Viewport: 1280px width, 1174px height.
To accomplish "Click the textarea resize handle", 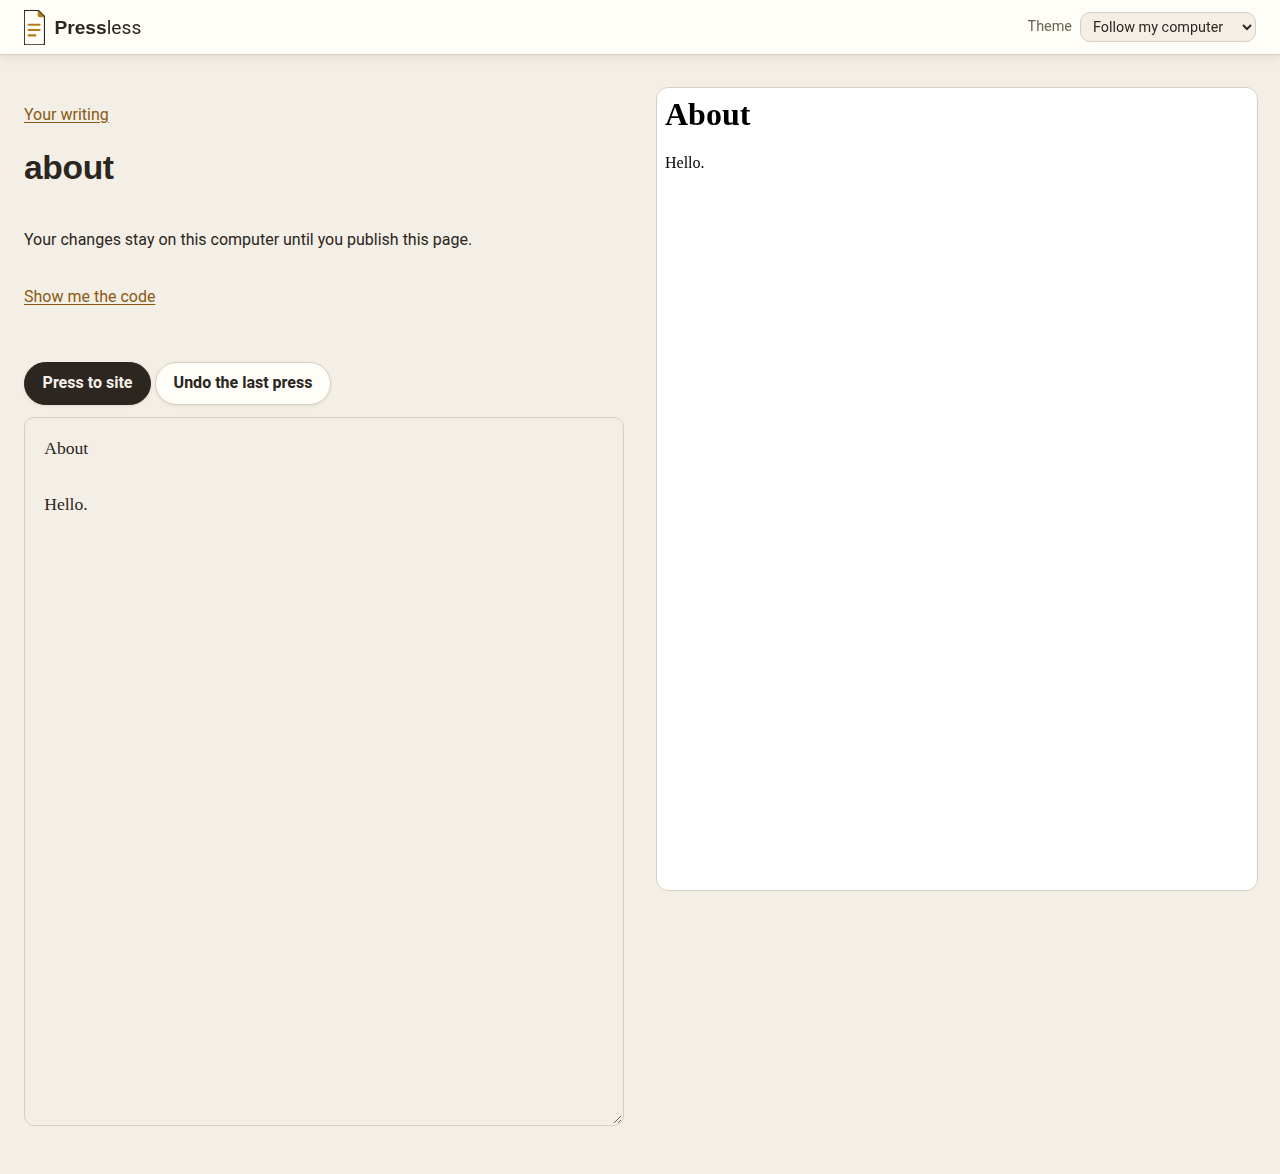I will (x=617, y=1119).
